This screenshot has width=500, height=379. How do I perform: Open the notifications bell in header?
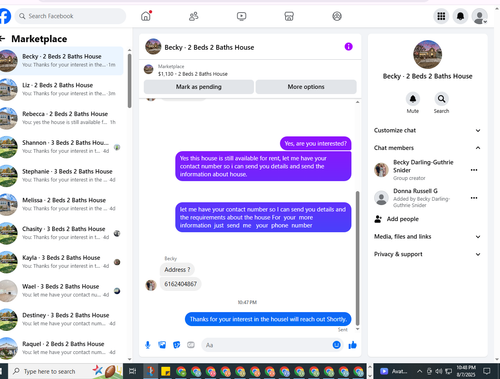[460, 16]
